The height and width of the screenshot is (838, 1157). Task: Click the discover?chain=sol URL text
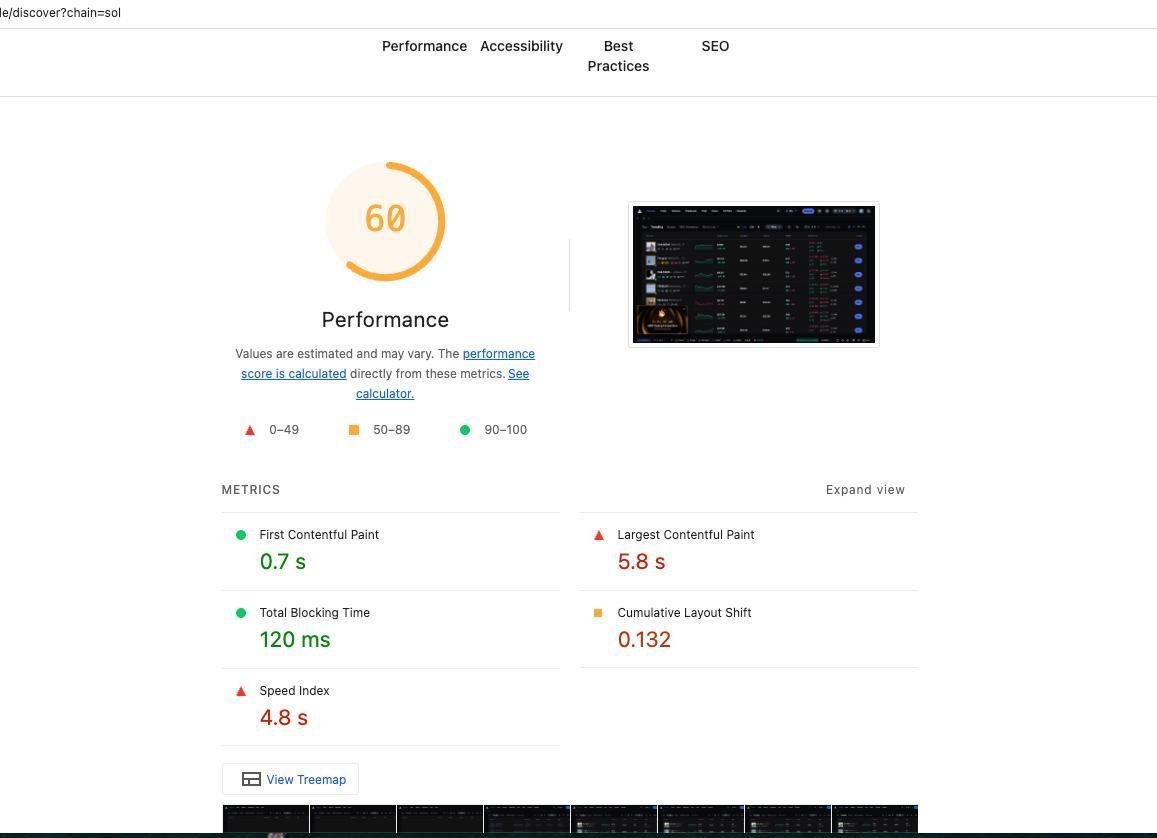click(x=61, y=13)
